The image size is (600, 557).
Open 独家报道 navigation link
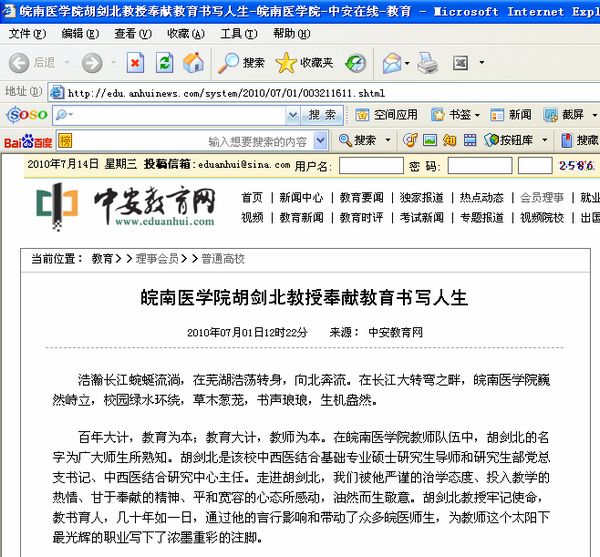(x=421, y=198)
